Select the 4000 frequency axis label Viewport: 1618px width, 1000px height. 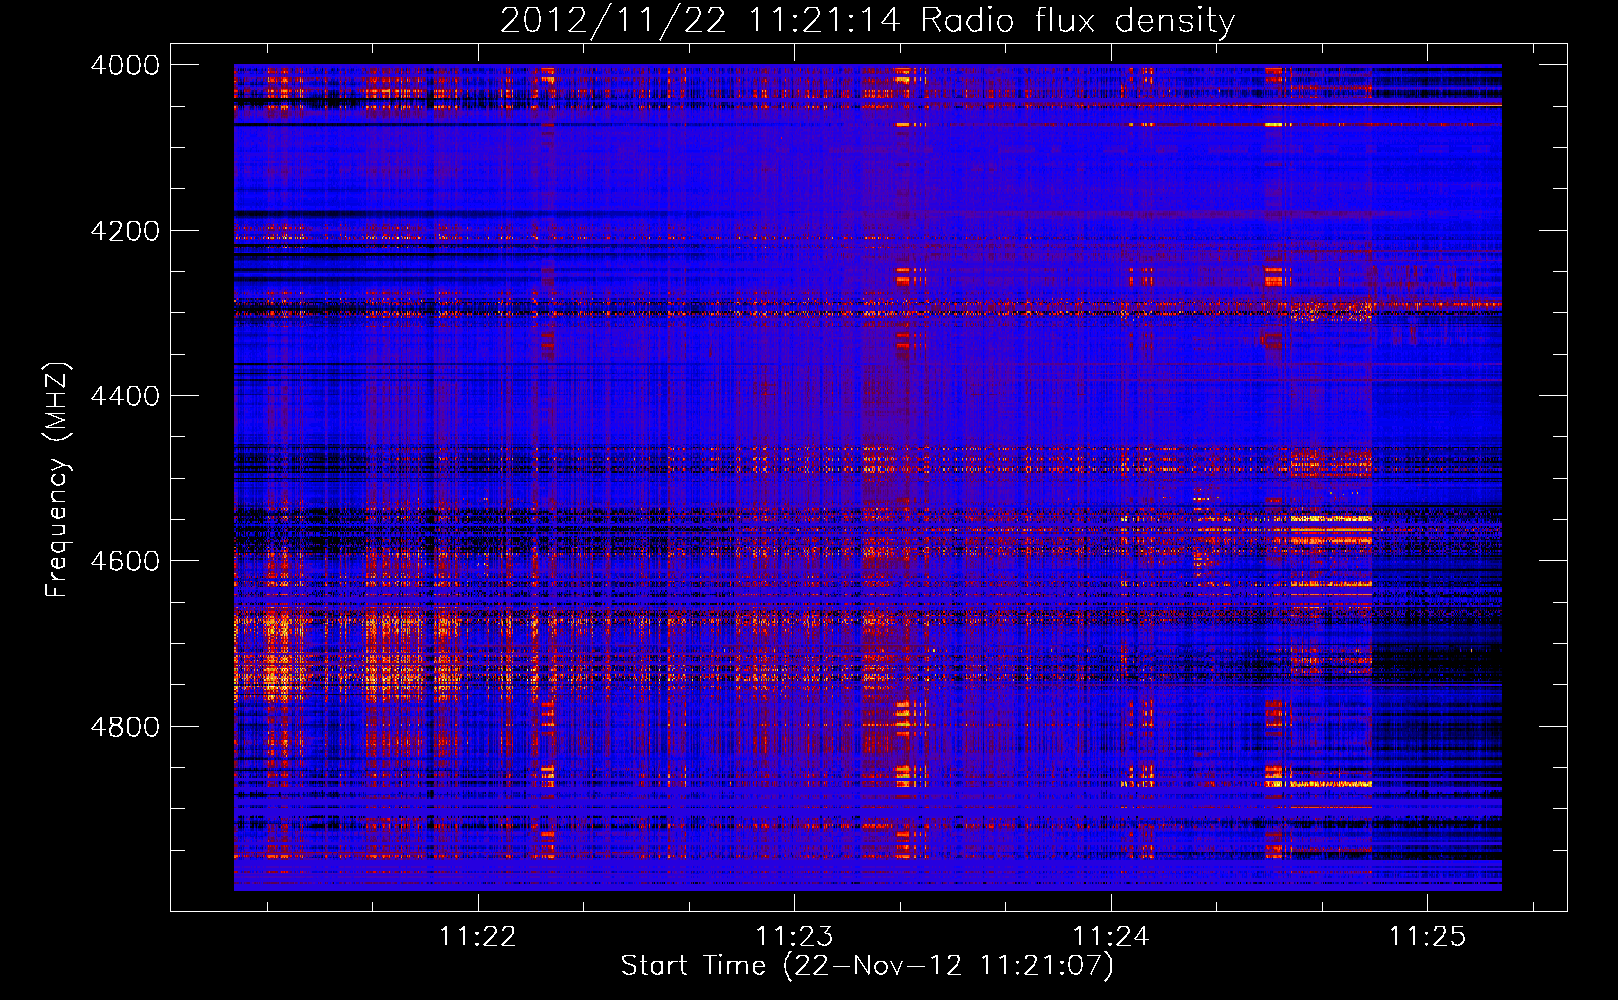coord(125,65)
